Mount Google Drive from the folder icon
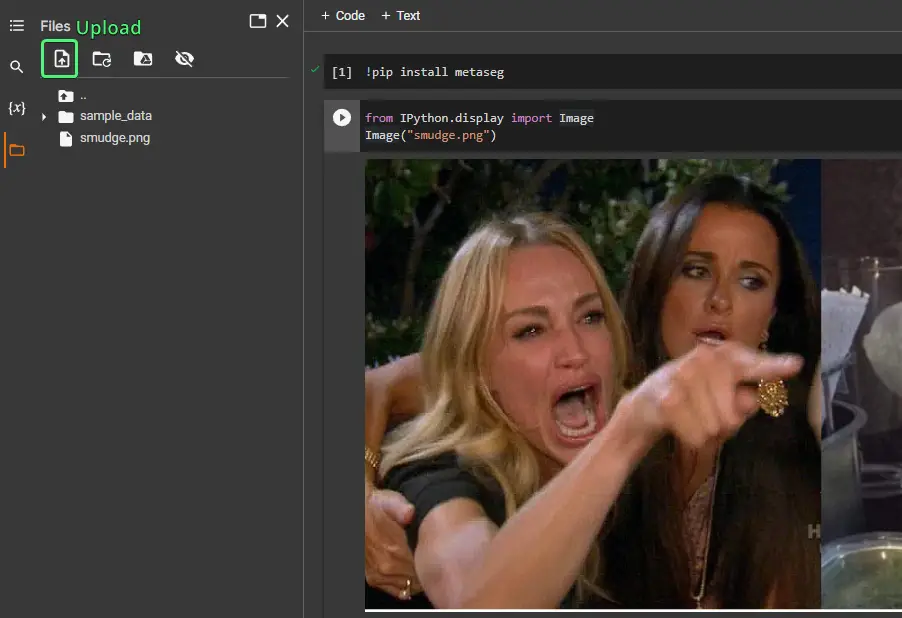Image resolution: width=902 pixels, height=618 pixels. coord(143,59)
